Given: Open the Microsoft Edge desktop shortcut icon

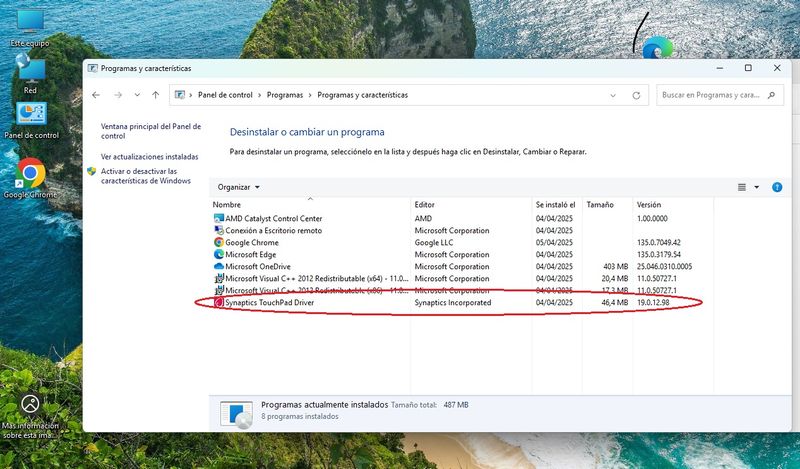Looking at the screenshot, I should [657, 48].
